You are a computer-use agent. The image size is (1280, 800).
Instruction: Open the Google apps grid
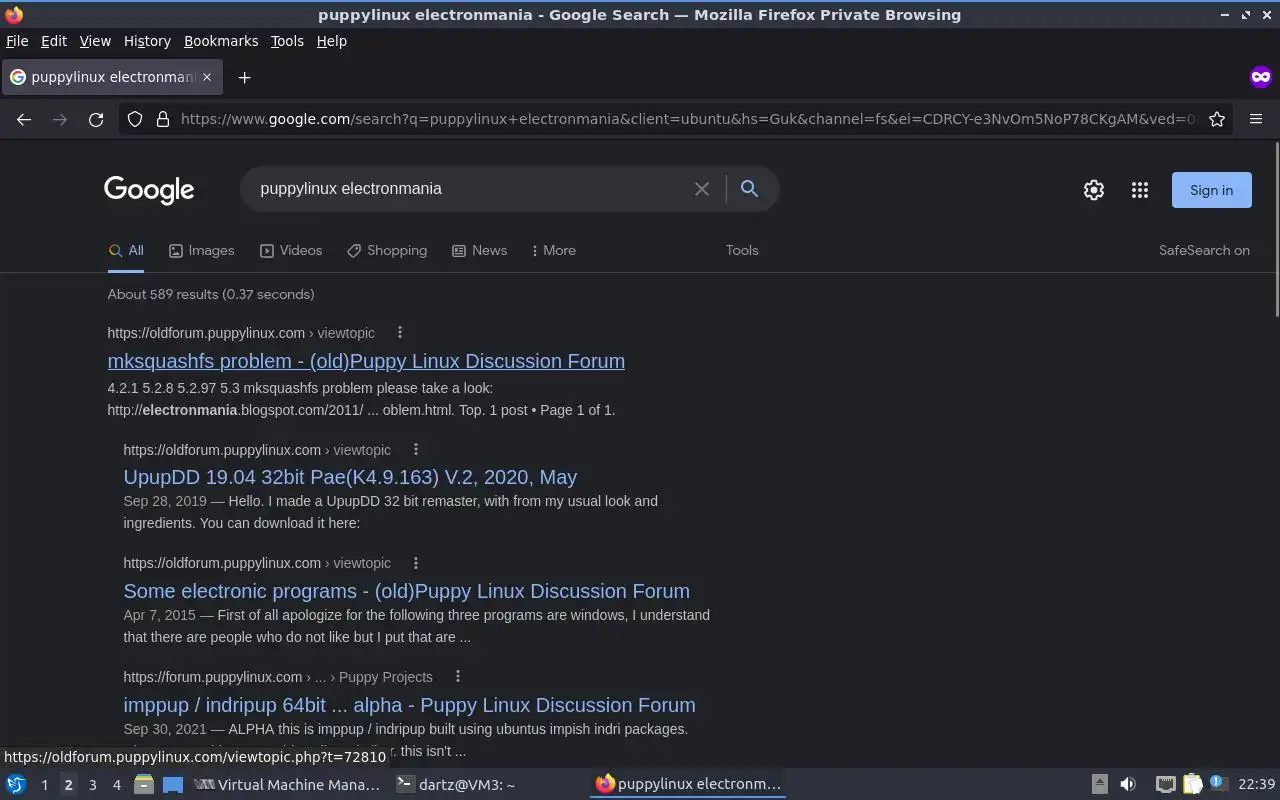[x=1140, y=190]
